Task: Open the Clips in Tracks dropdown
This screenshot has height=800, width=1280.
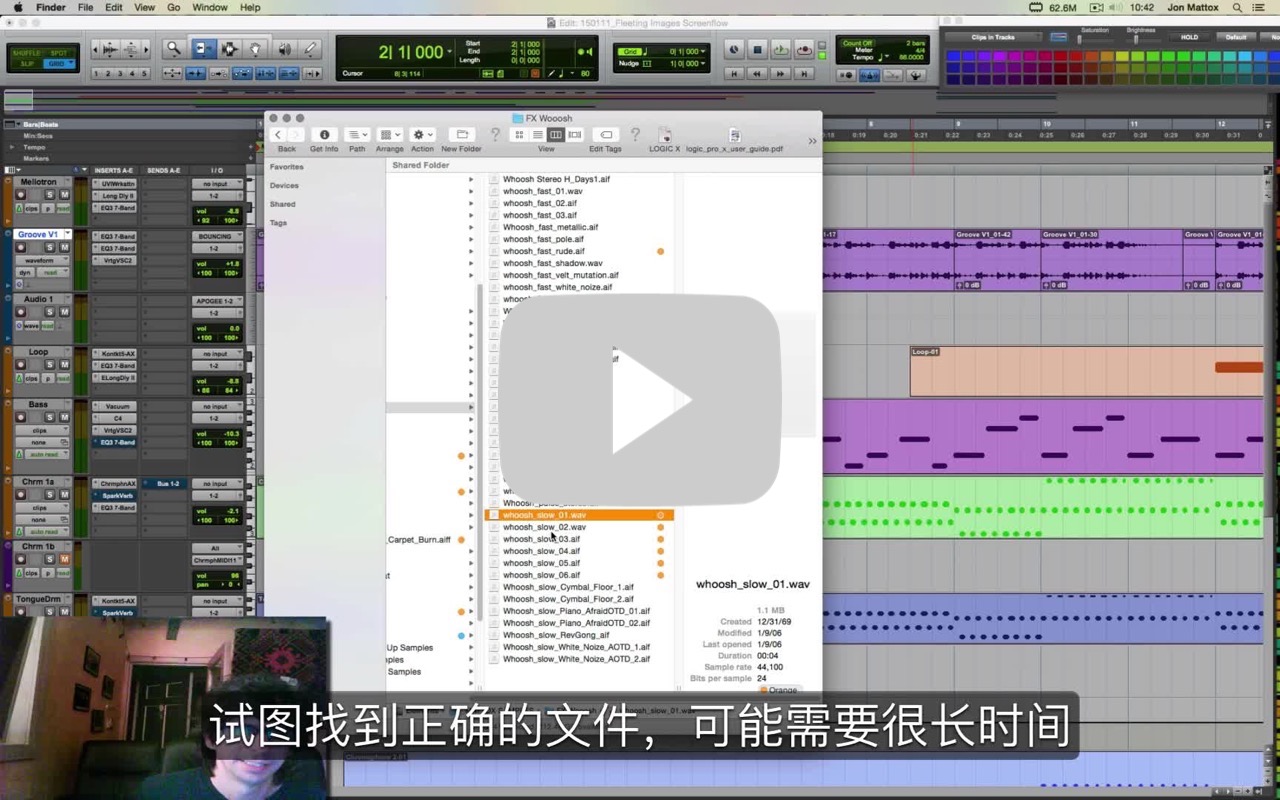Action: pyautogui.click(x=993, y=37)
